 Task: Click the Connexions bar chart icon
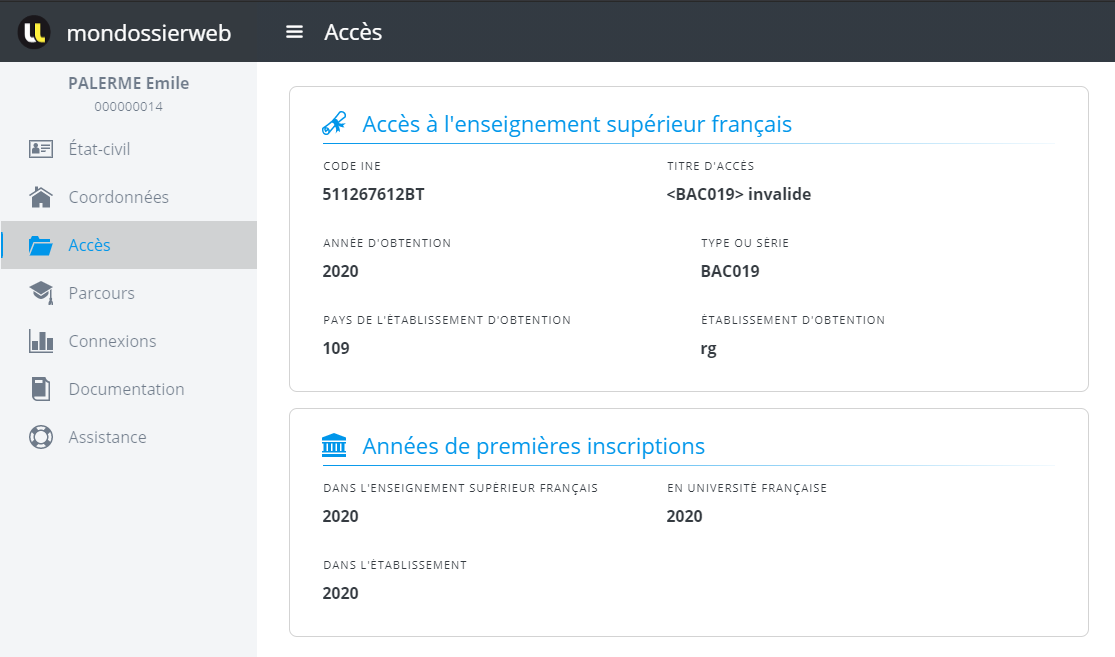(41, 341)
